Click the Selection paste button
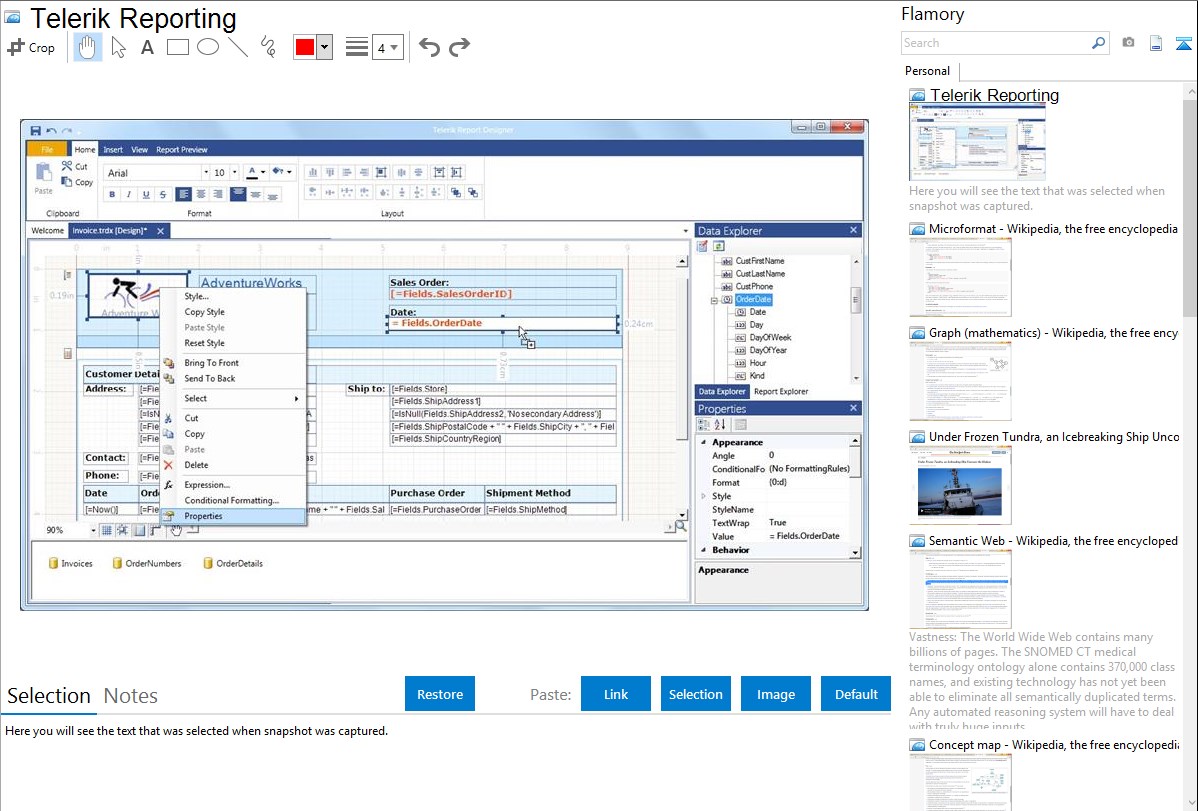The image size is (1198, 811). click(695, 694)
